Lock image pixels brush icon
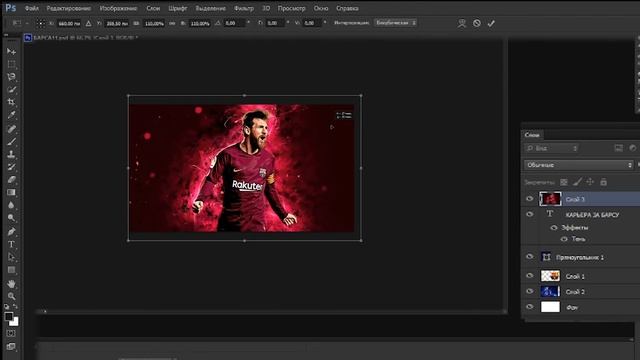 coord(577,182)
